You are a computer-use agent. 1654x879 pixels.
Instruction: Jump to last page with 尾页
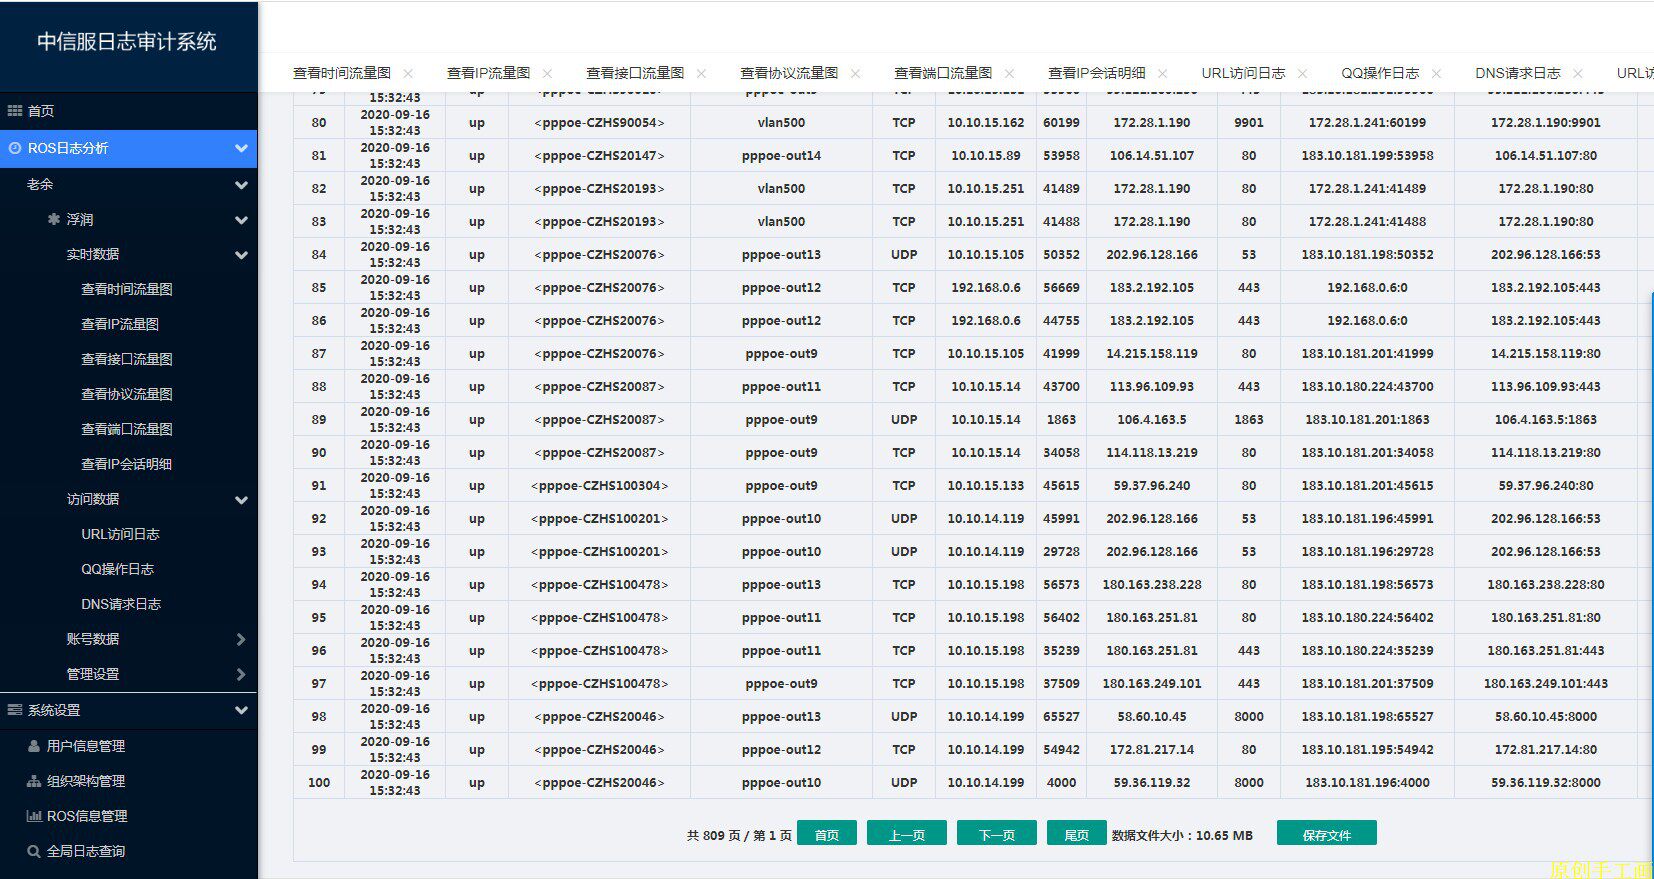1077,834
